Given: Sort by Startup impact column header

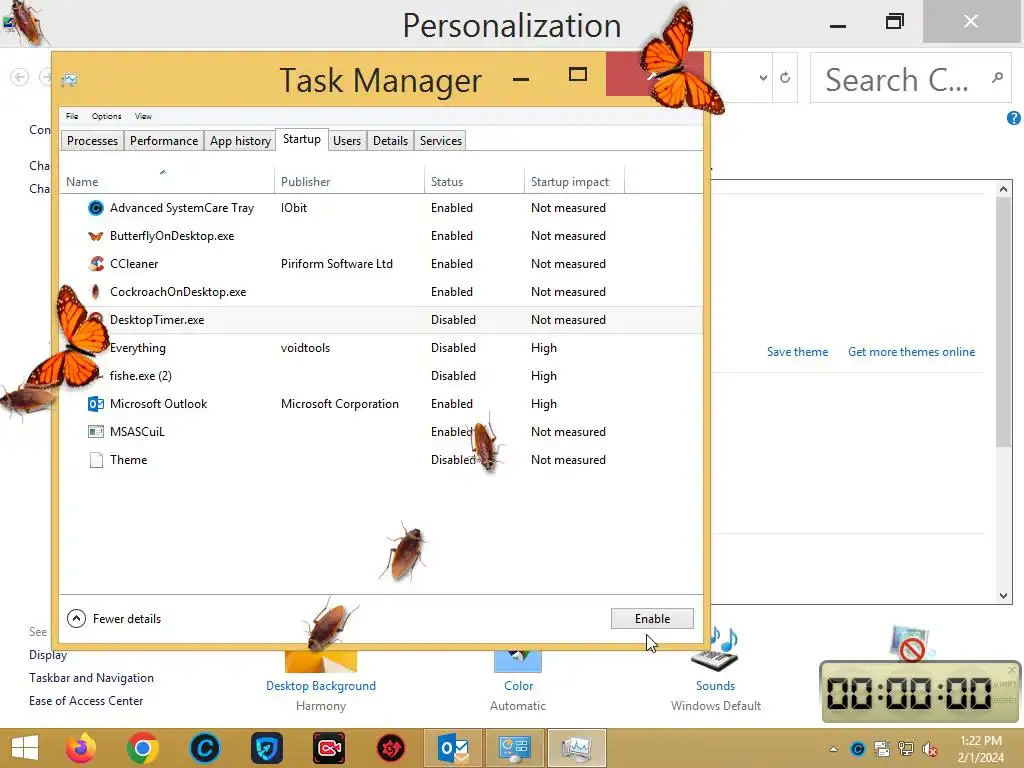Looking at the screenshot, I should point(574,182).
